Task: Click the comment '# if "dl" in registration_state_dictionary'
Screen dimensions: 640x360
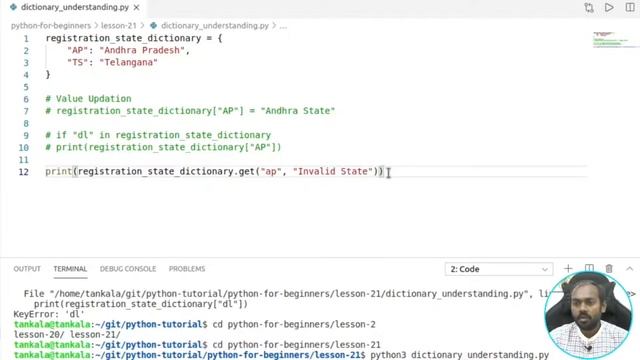Action: click(x=158, y=135)
